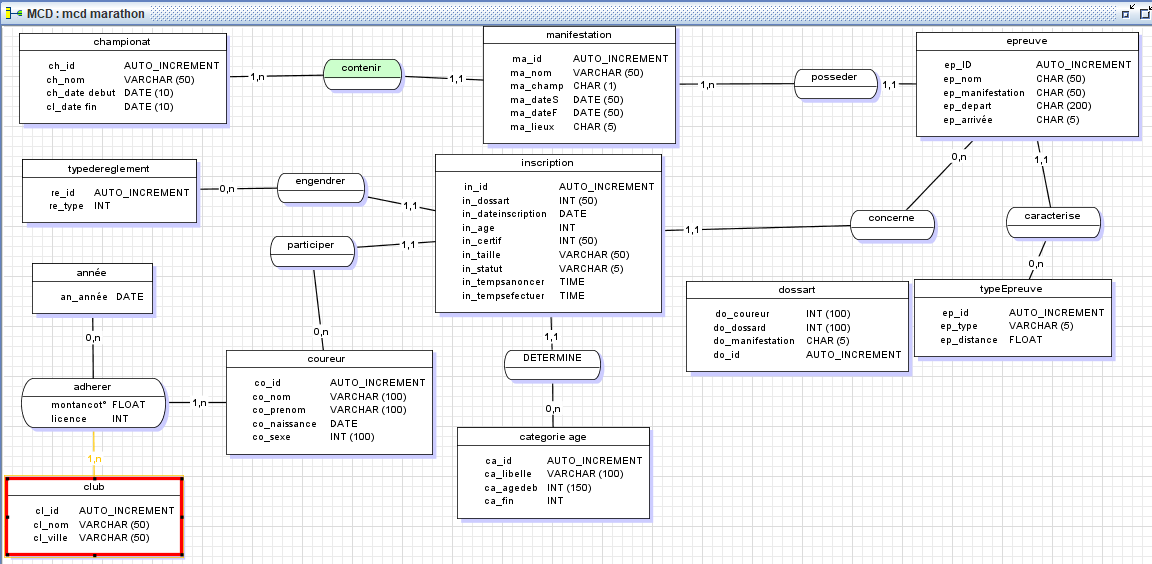
Task: Click the manifestation entity header
Action: [578, 35]
